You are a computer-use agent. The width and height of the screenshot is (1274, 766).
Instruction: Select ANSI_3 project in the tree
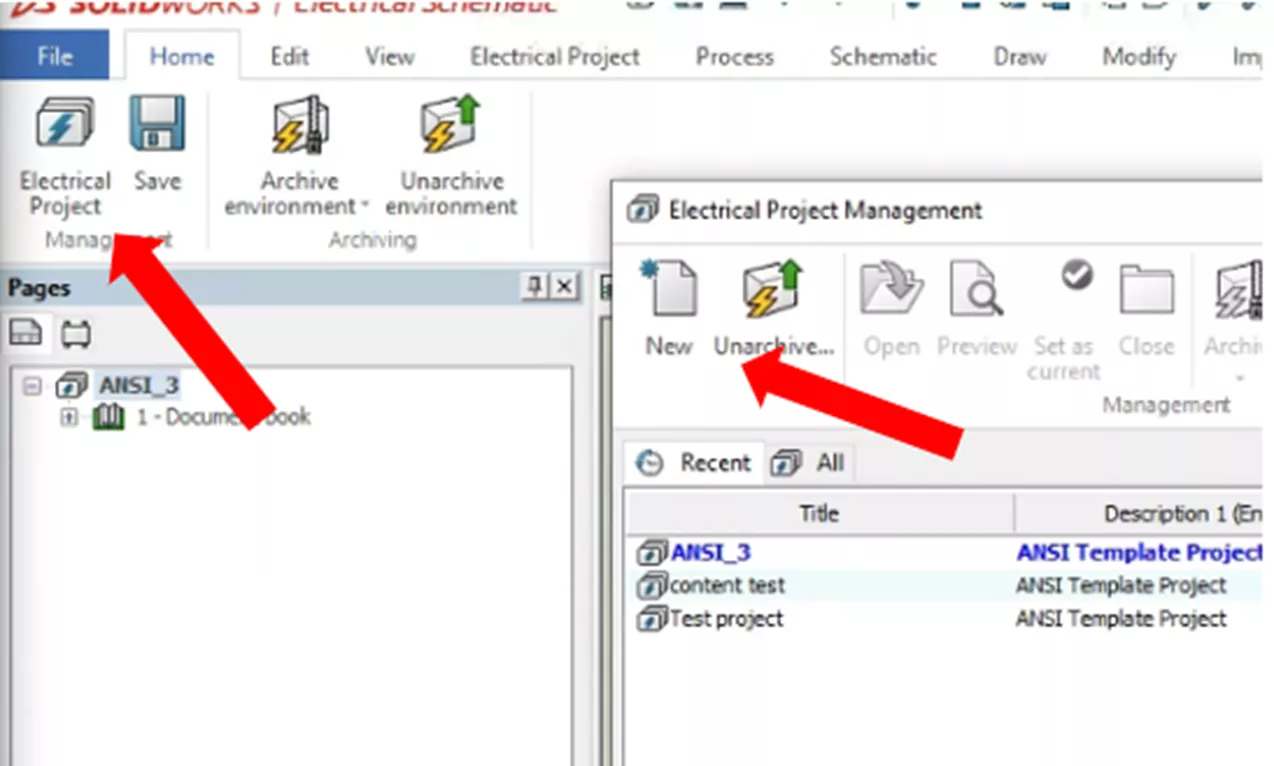pos(139,386)
